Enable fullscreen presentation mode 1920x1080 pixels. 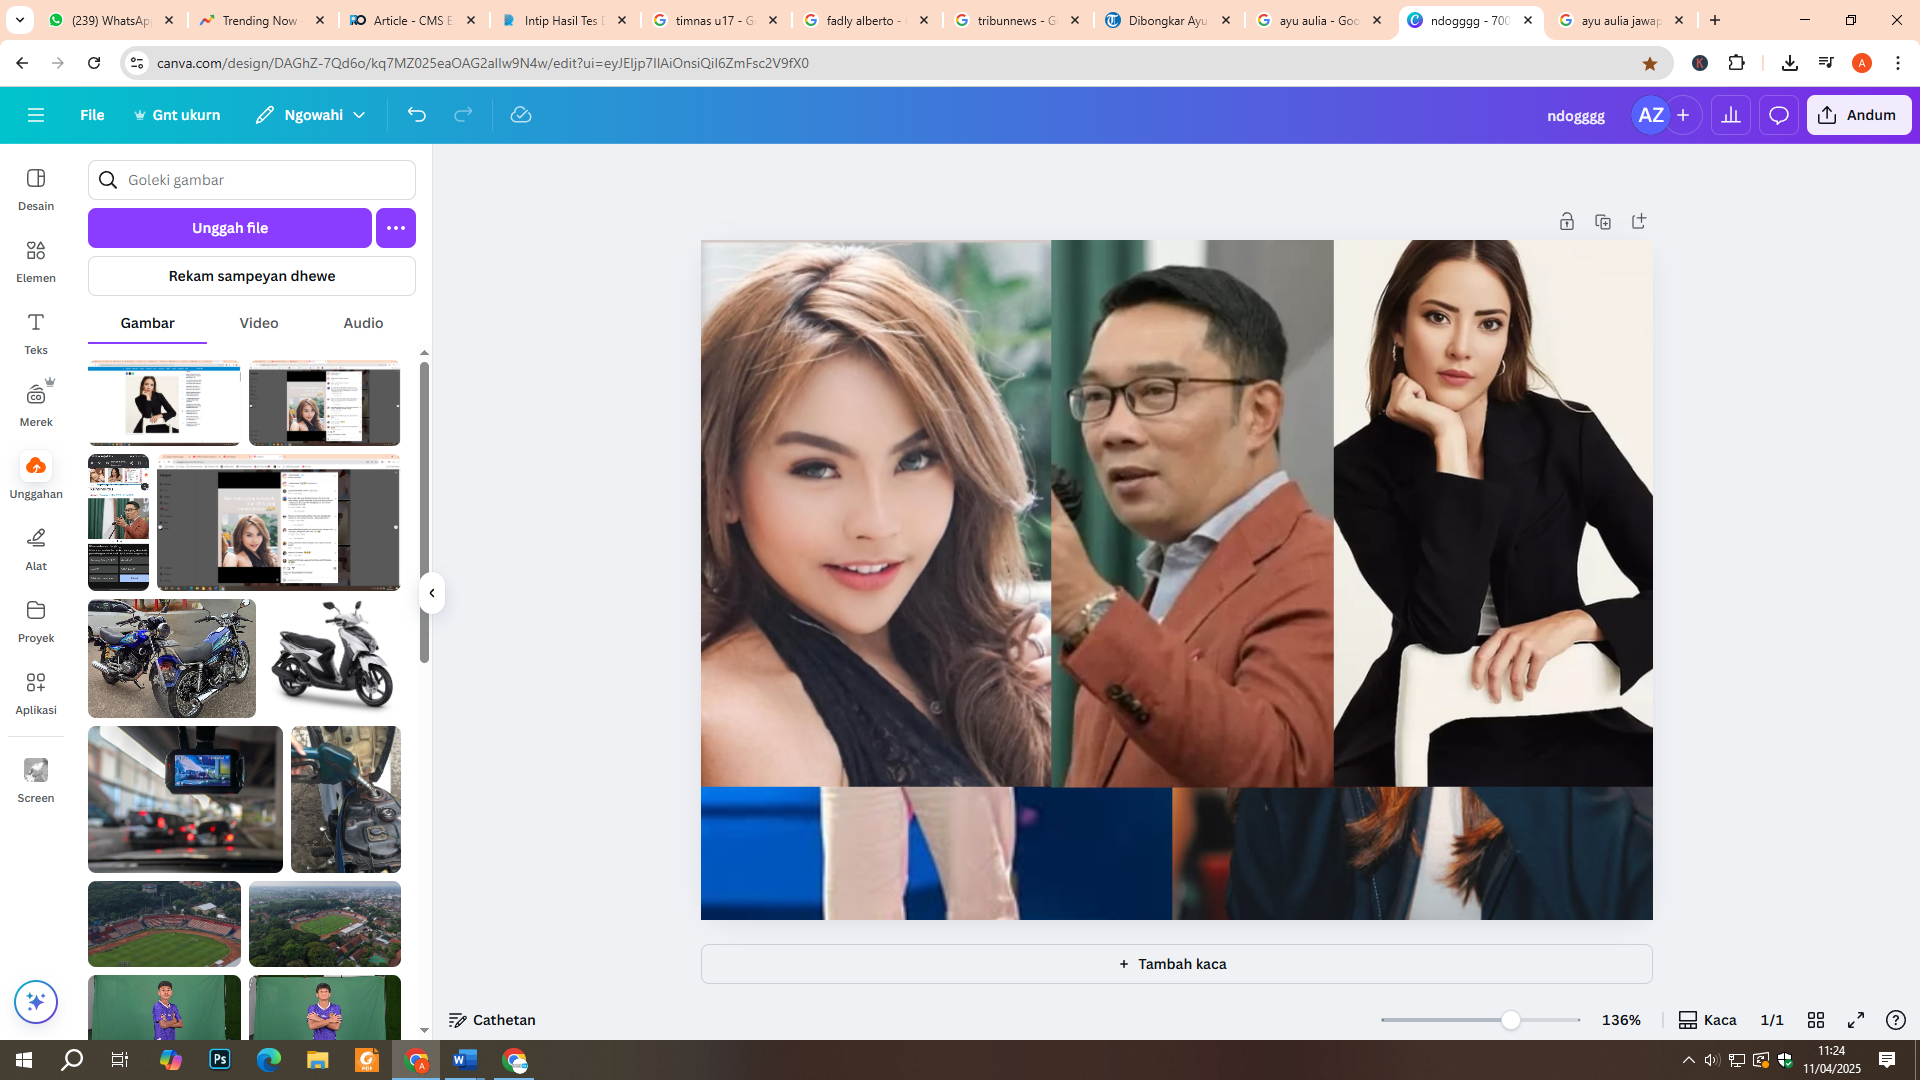click(1858, 1019)
